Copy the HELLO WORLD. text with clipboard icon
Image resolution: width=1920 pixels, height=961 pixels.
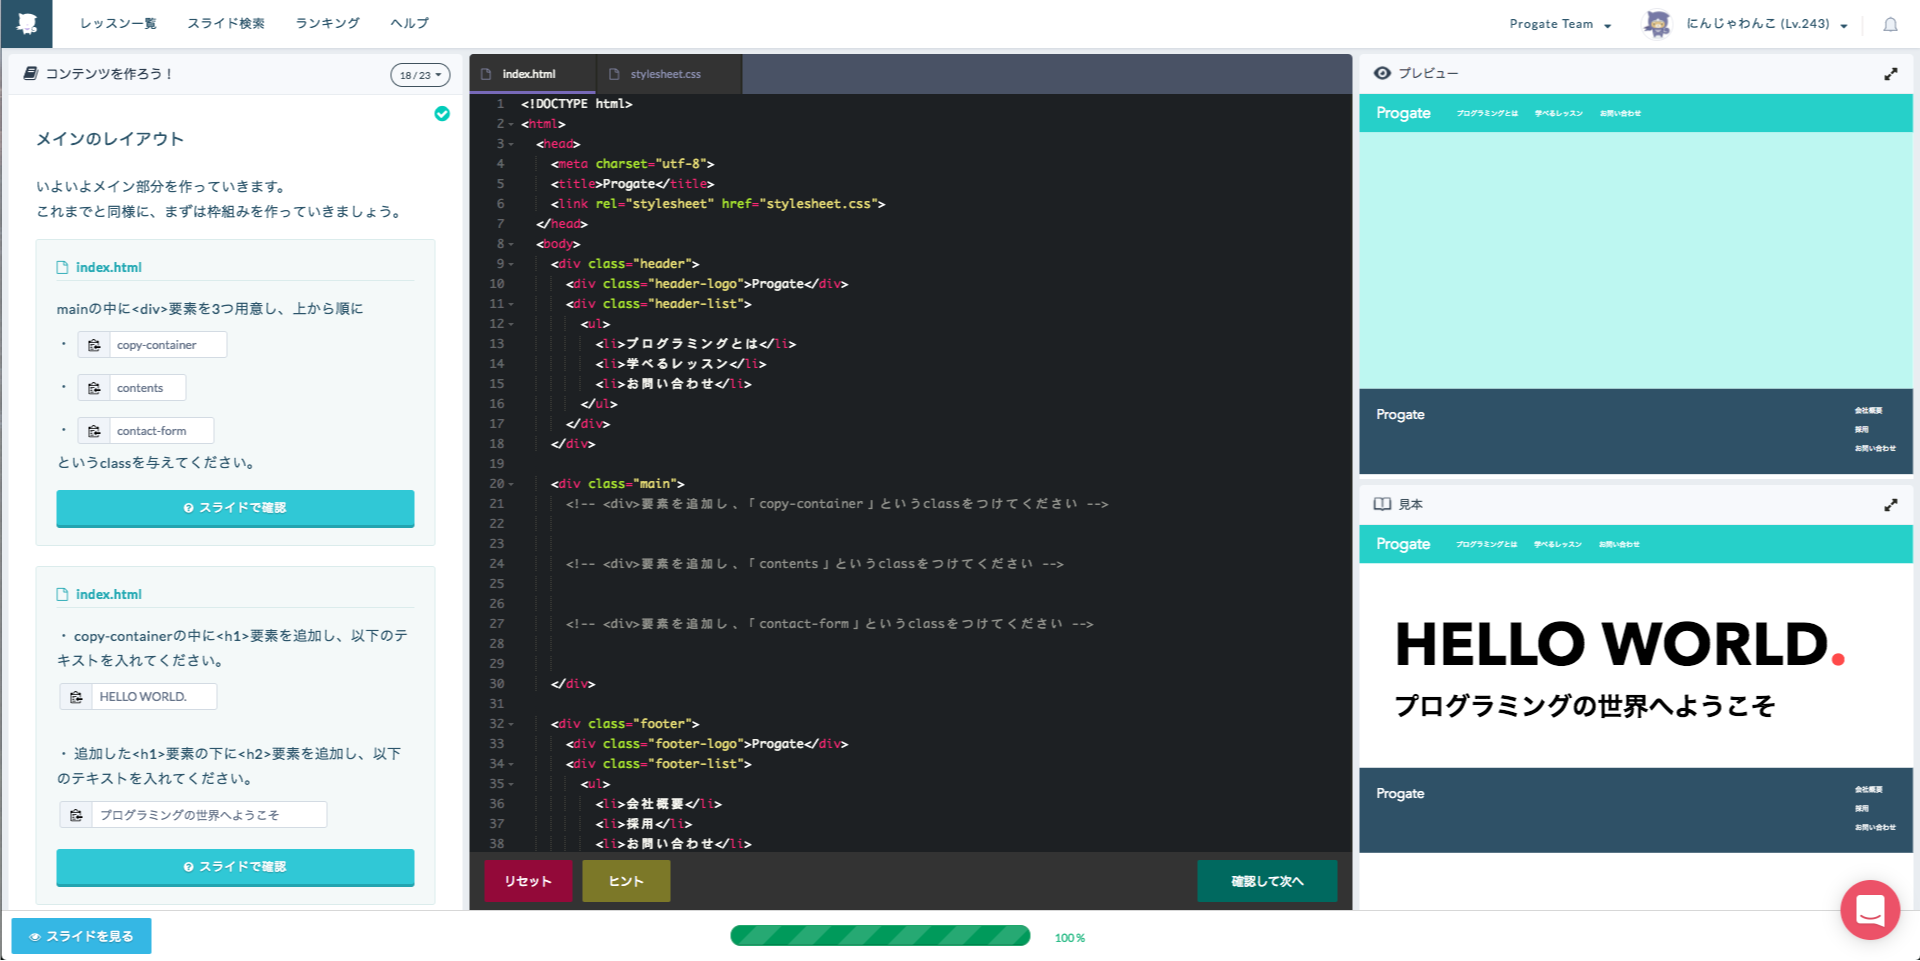pyautogui.click(x=77, y=696)
